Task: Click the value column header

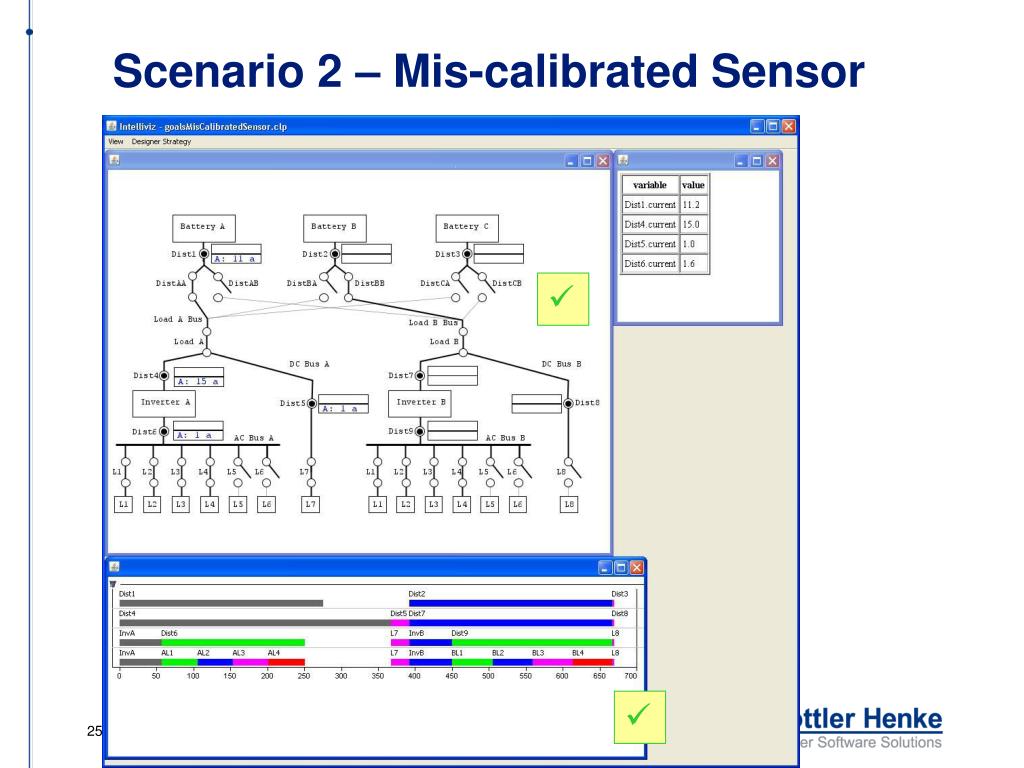Action: point(694,185)
